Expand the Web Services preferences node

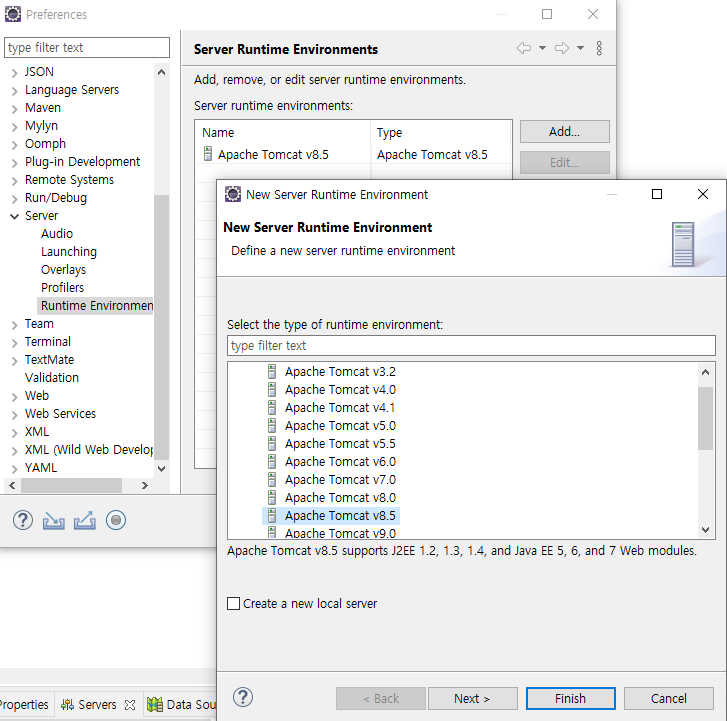coord(14,415)
